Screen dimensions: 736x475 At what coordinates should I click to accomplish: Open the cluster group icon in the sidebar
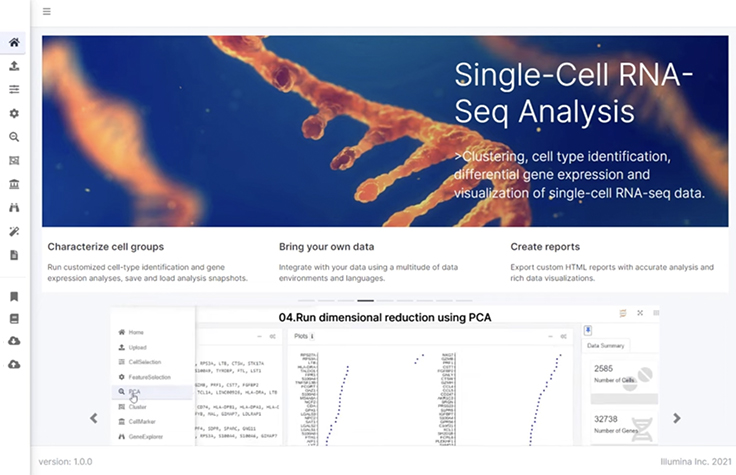tap(14, 161)
